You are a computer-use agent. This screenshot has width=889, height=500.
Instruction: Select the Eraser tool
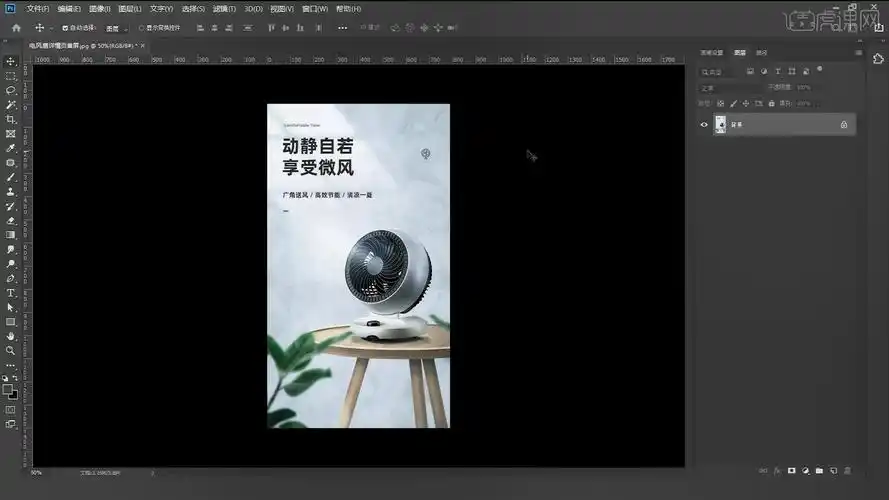click(x=11, y=221)
